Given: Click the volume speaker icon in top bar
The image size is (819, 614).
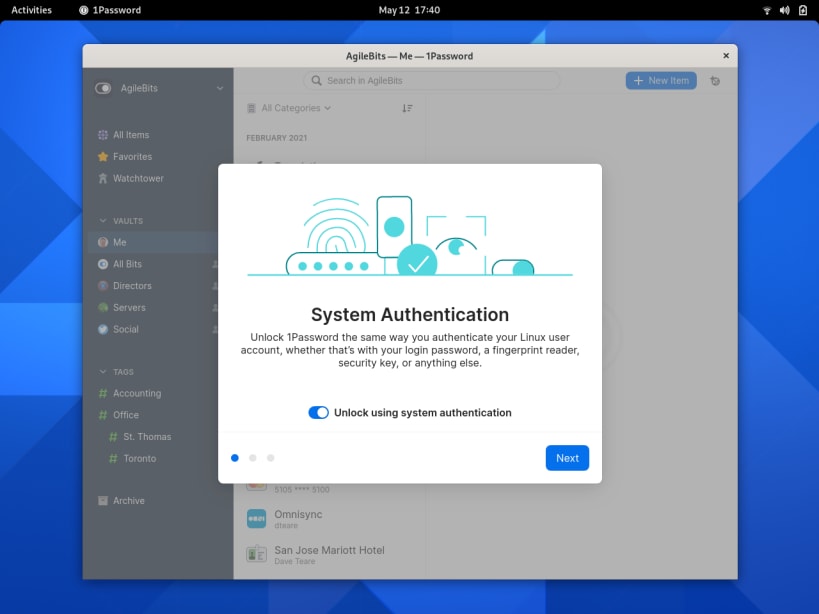Looking at the screenshot, I should point(785,10).
